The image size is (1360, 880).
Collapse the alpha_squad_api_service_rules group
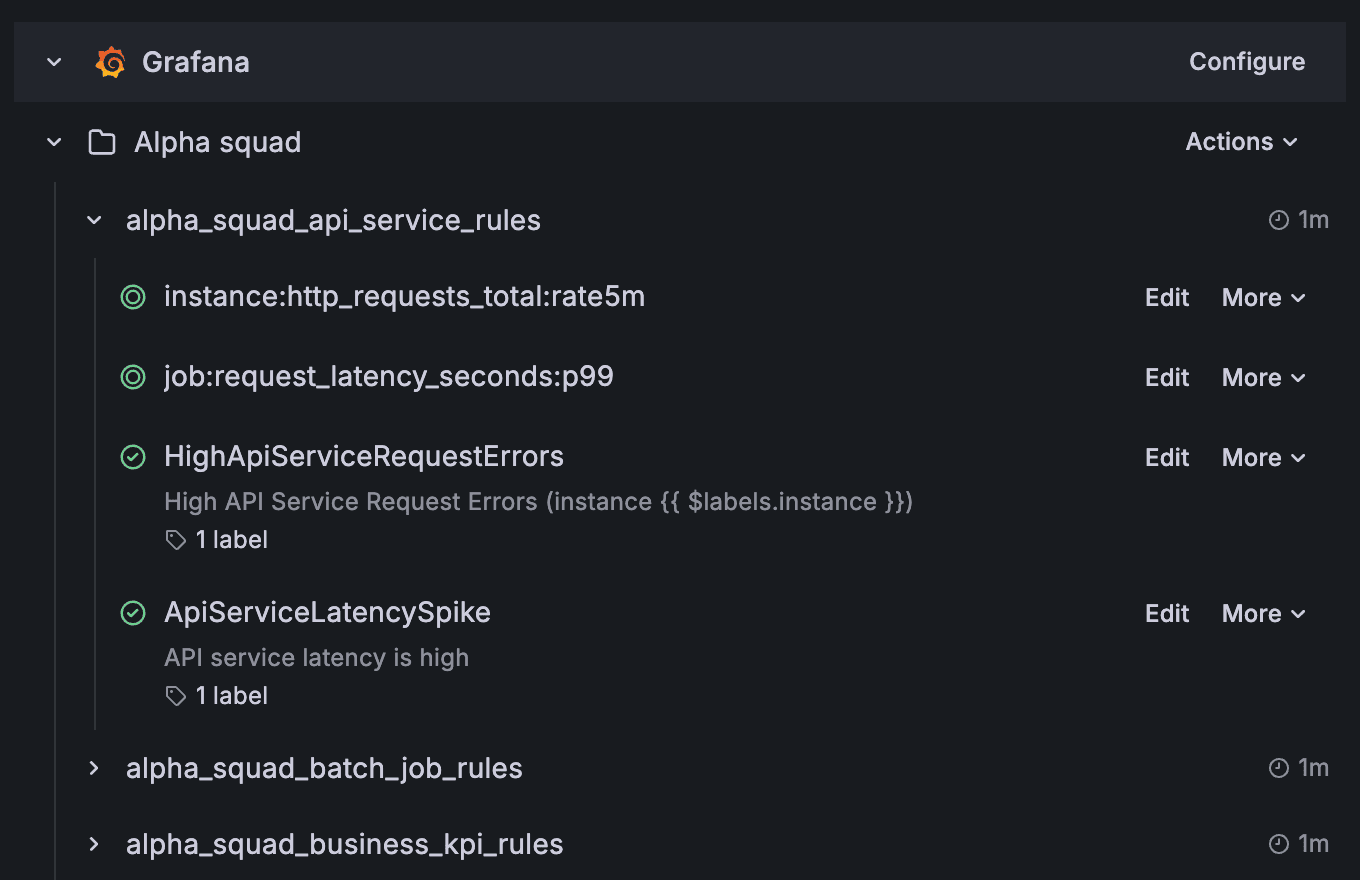[93, 219]
